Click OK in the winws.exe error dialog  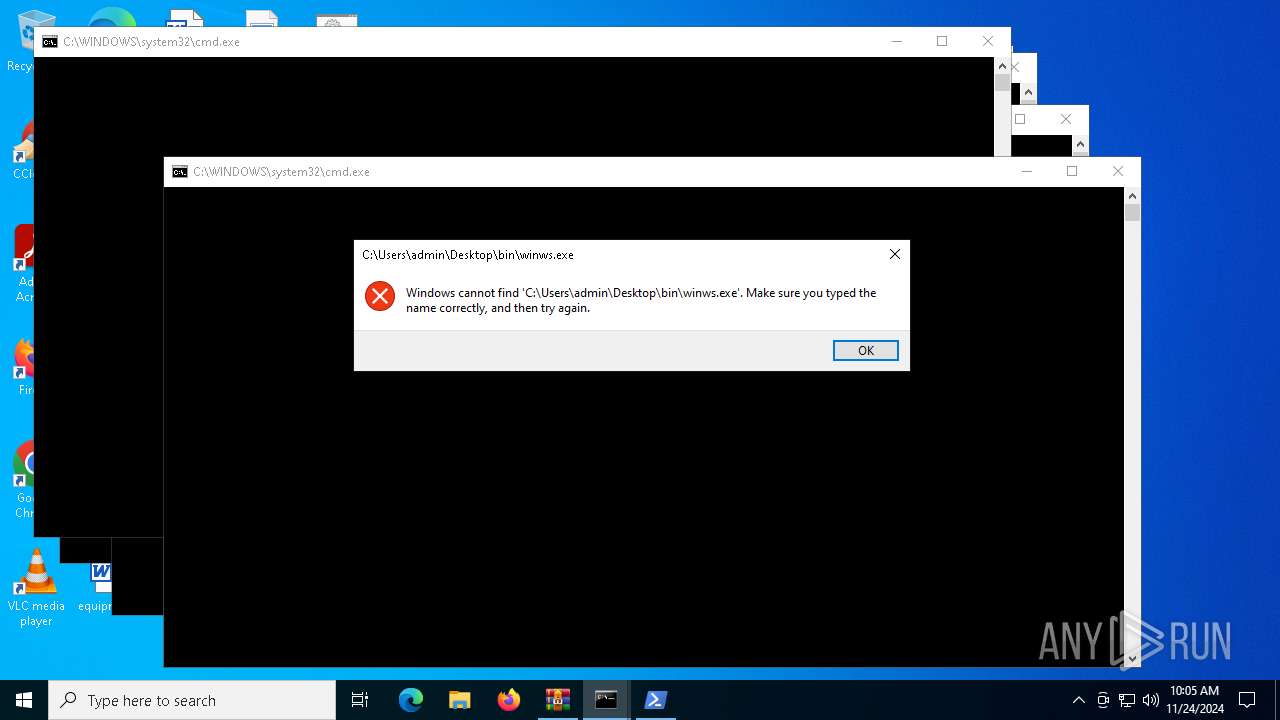pyautogui.click(x=866, y=350)
